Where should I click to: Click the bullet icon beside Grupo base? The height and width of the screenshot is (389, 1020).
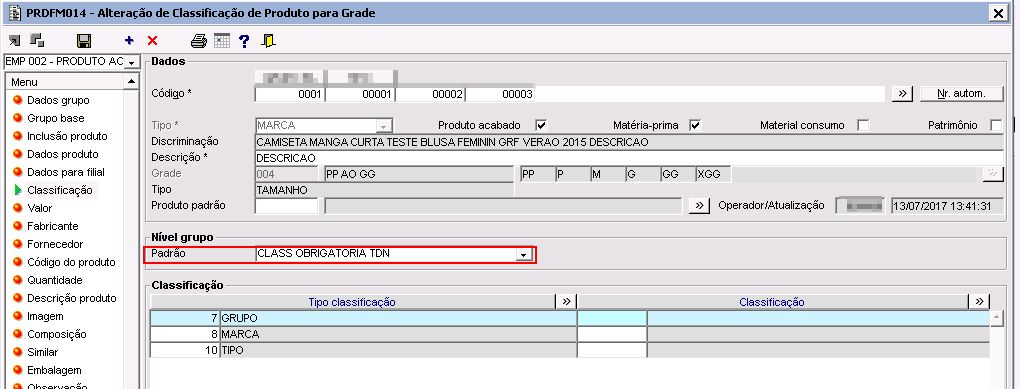[x=18, y=118]
